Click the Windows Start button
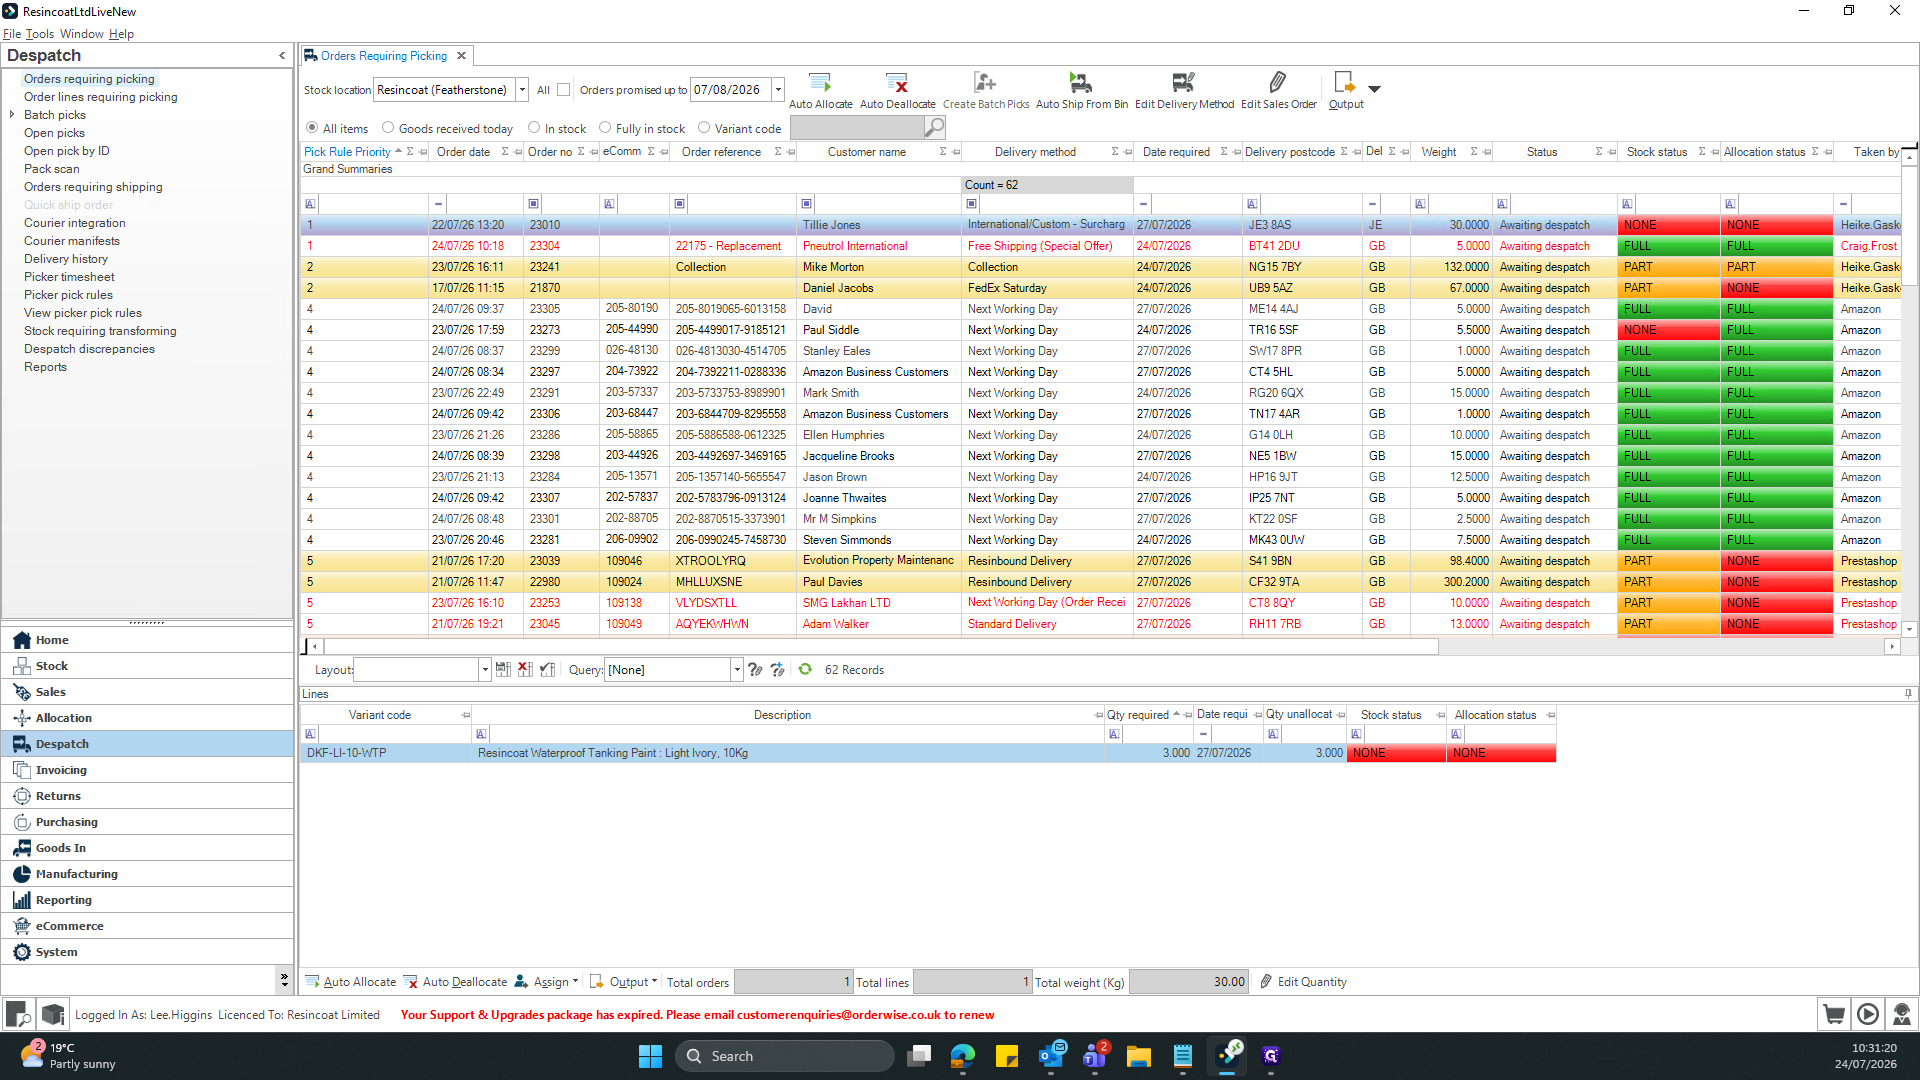The width and height of the screenshot is (1920, 1080). 650,1056
